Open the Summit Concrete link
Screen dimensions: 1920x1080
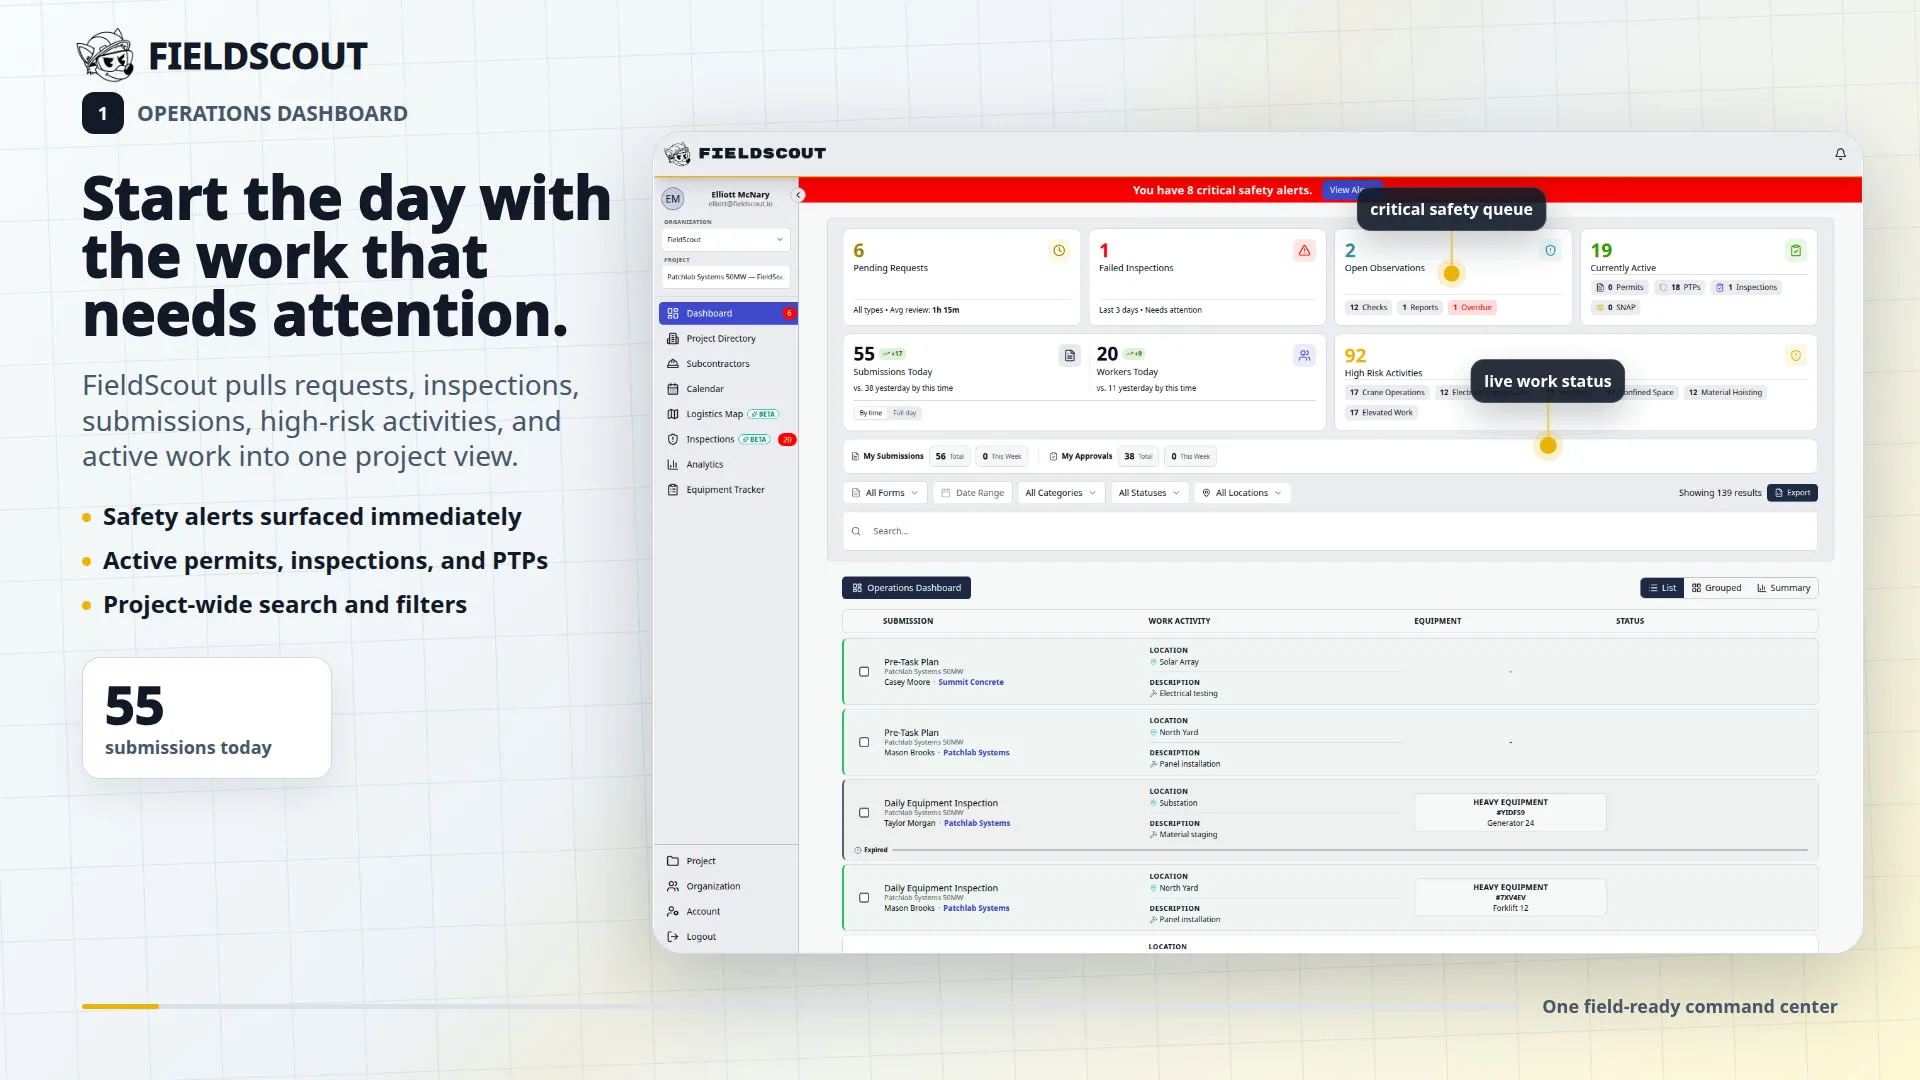pyautogui.click(x=970, y=683)
